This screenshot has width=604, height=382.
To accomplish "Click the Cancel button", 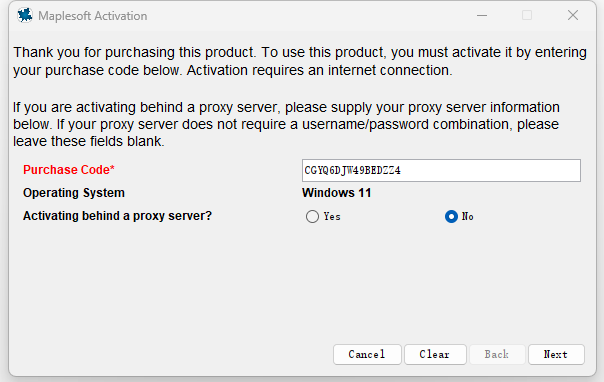I will (367, 354).
